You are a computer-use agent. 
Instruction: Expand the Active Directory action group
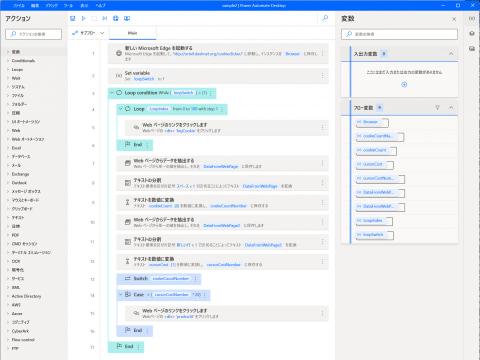8,296
